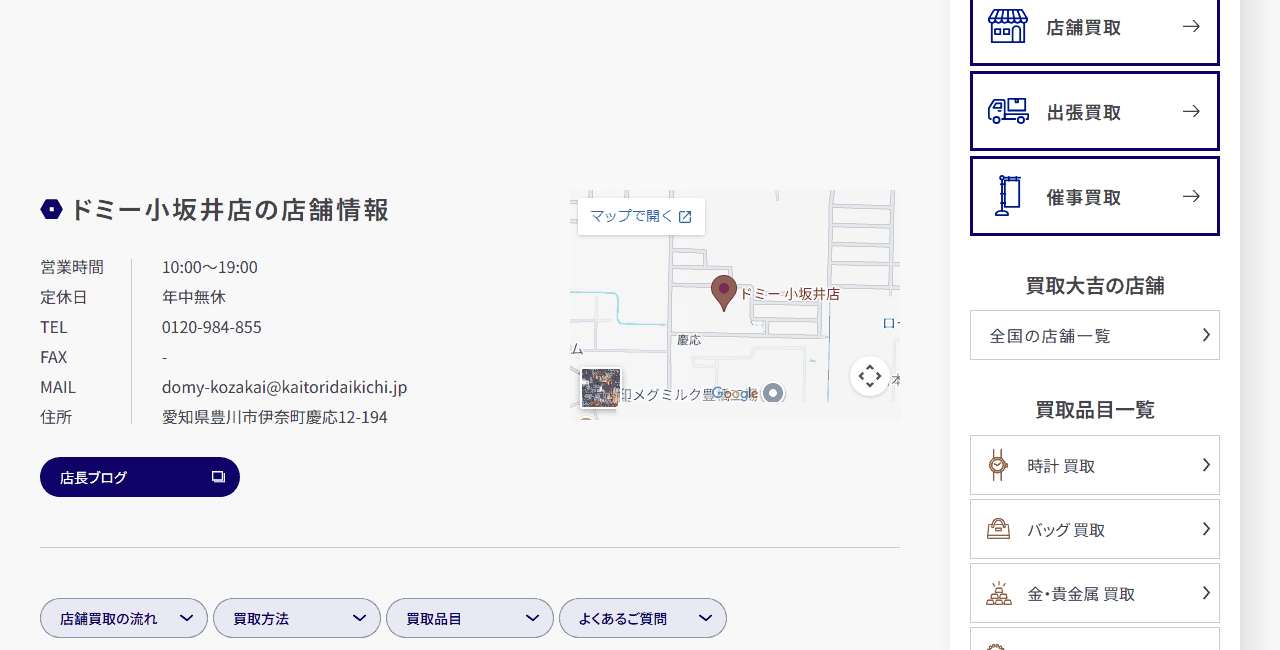Screen dimensions: 1280x650
Task: Click the ドミー小坂井店の店舗情報 heading
Action: (229, 209)
